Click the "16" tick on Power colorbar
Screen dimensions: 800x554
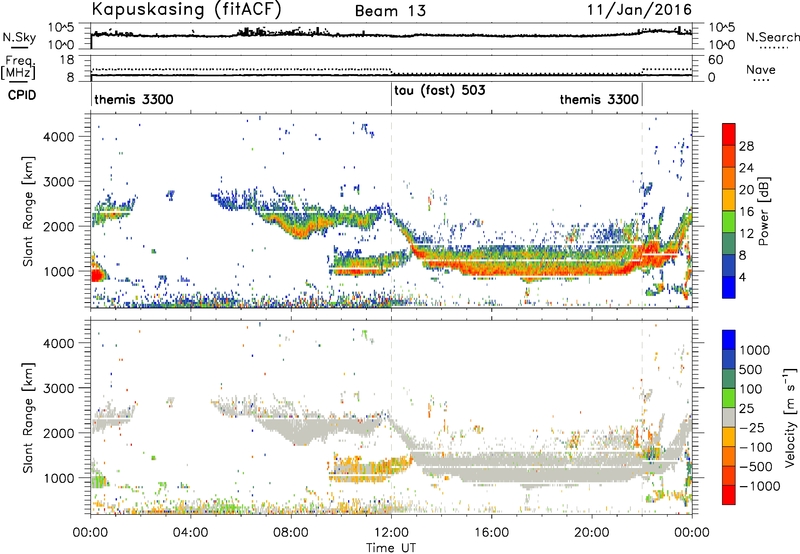(x=746, y=212)
